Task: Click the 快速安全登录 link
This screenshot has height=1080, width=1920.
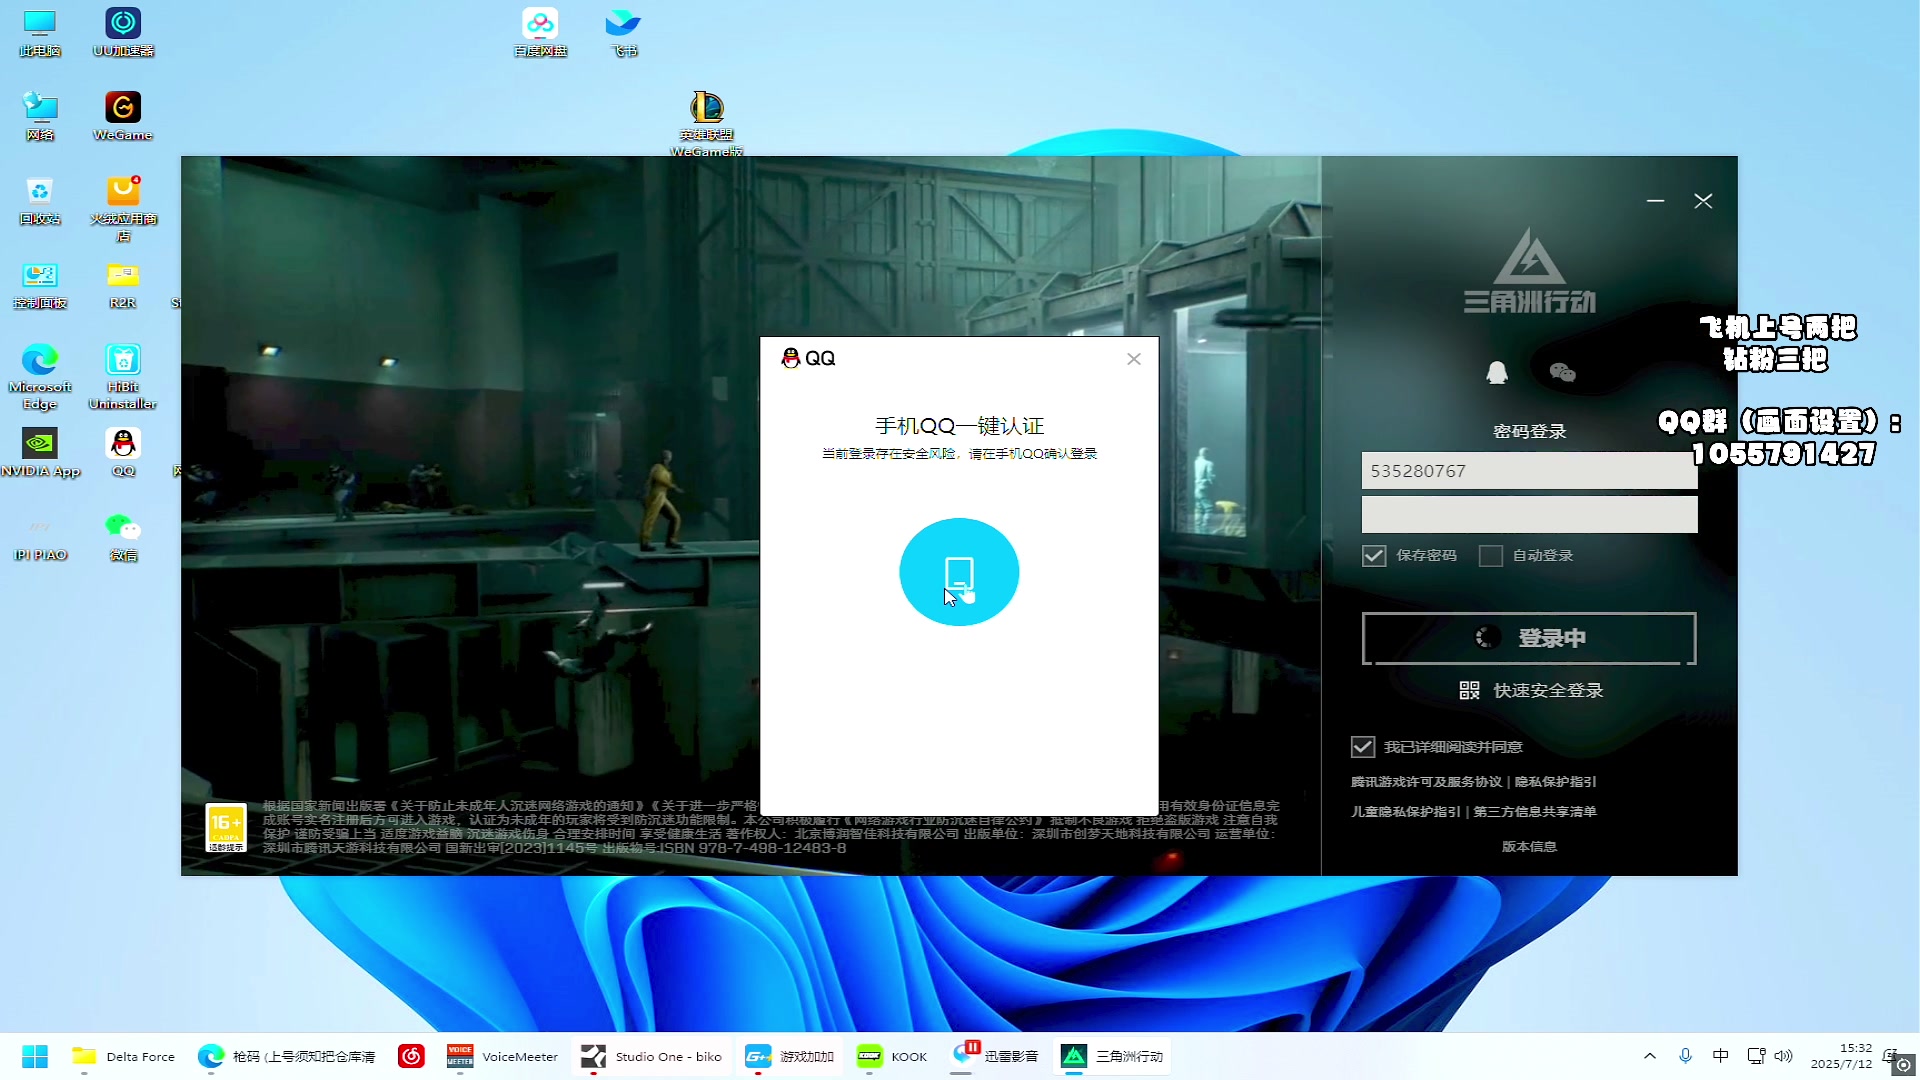Action: point(1548,690)
